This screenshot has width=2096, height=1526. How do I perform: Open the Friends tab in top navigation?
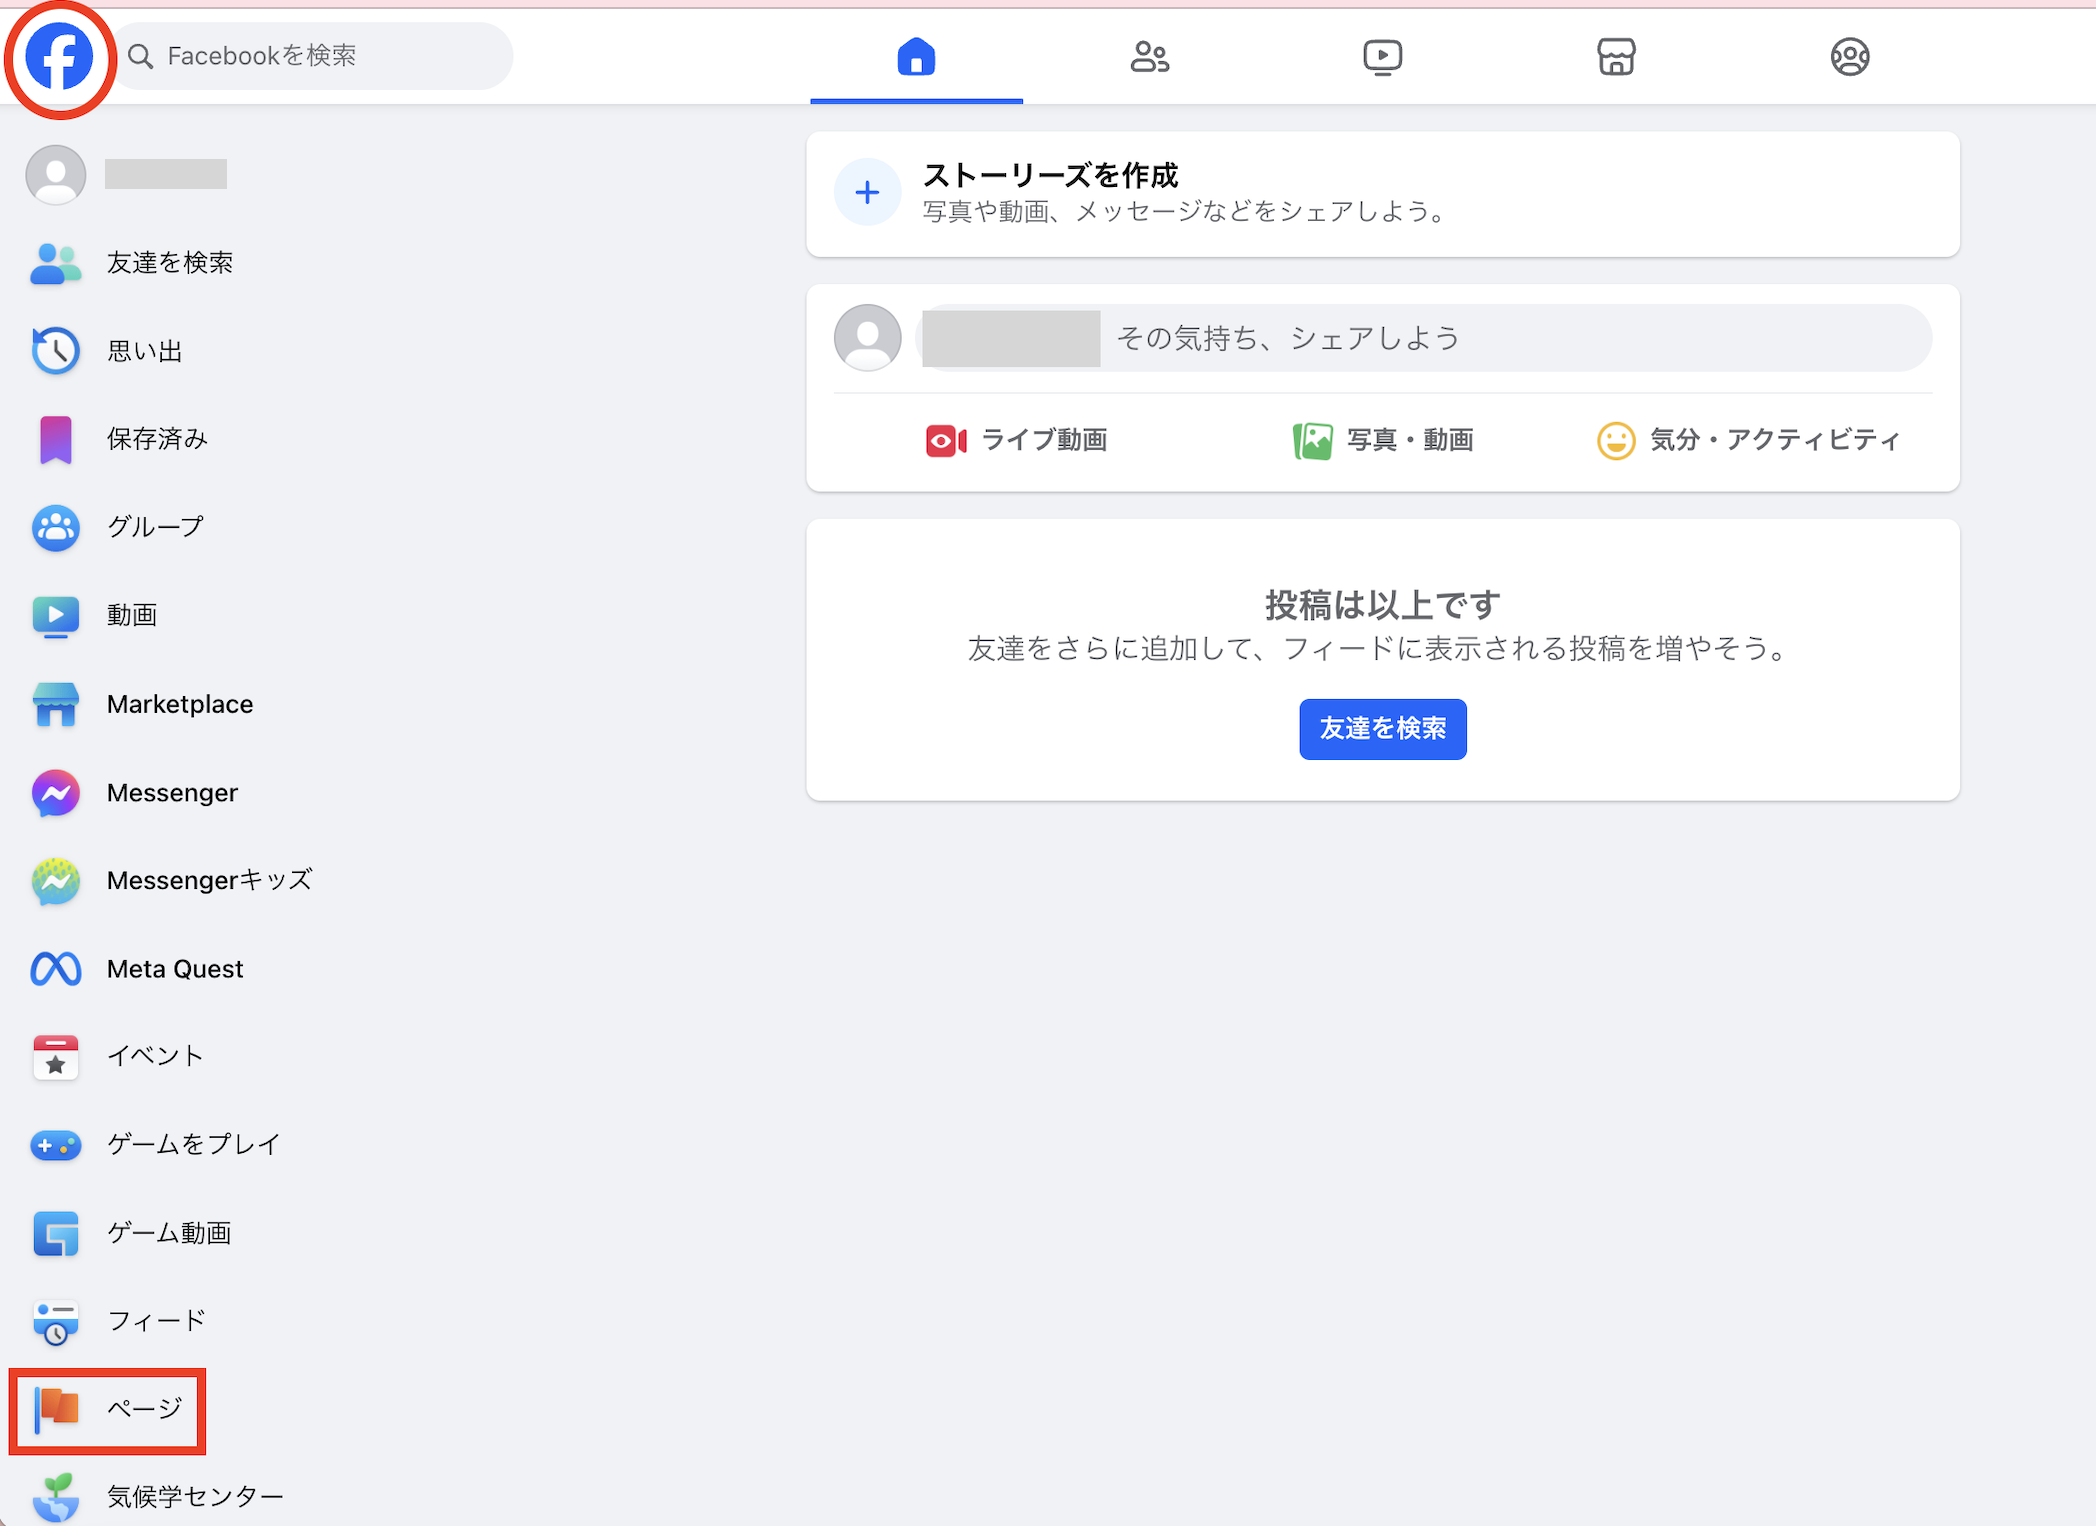(x=1149, y=56)
